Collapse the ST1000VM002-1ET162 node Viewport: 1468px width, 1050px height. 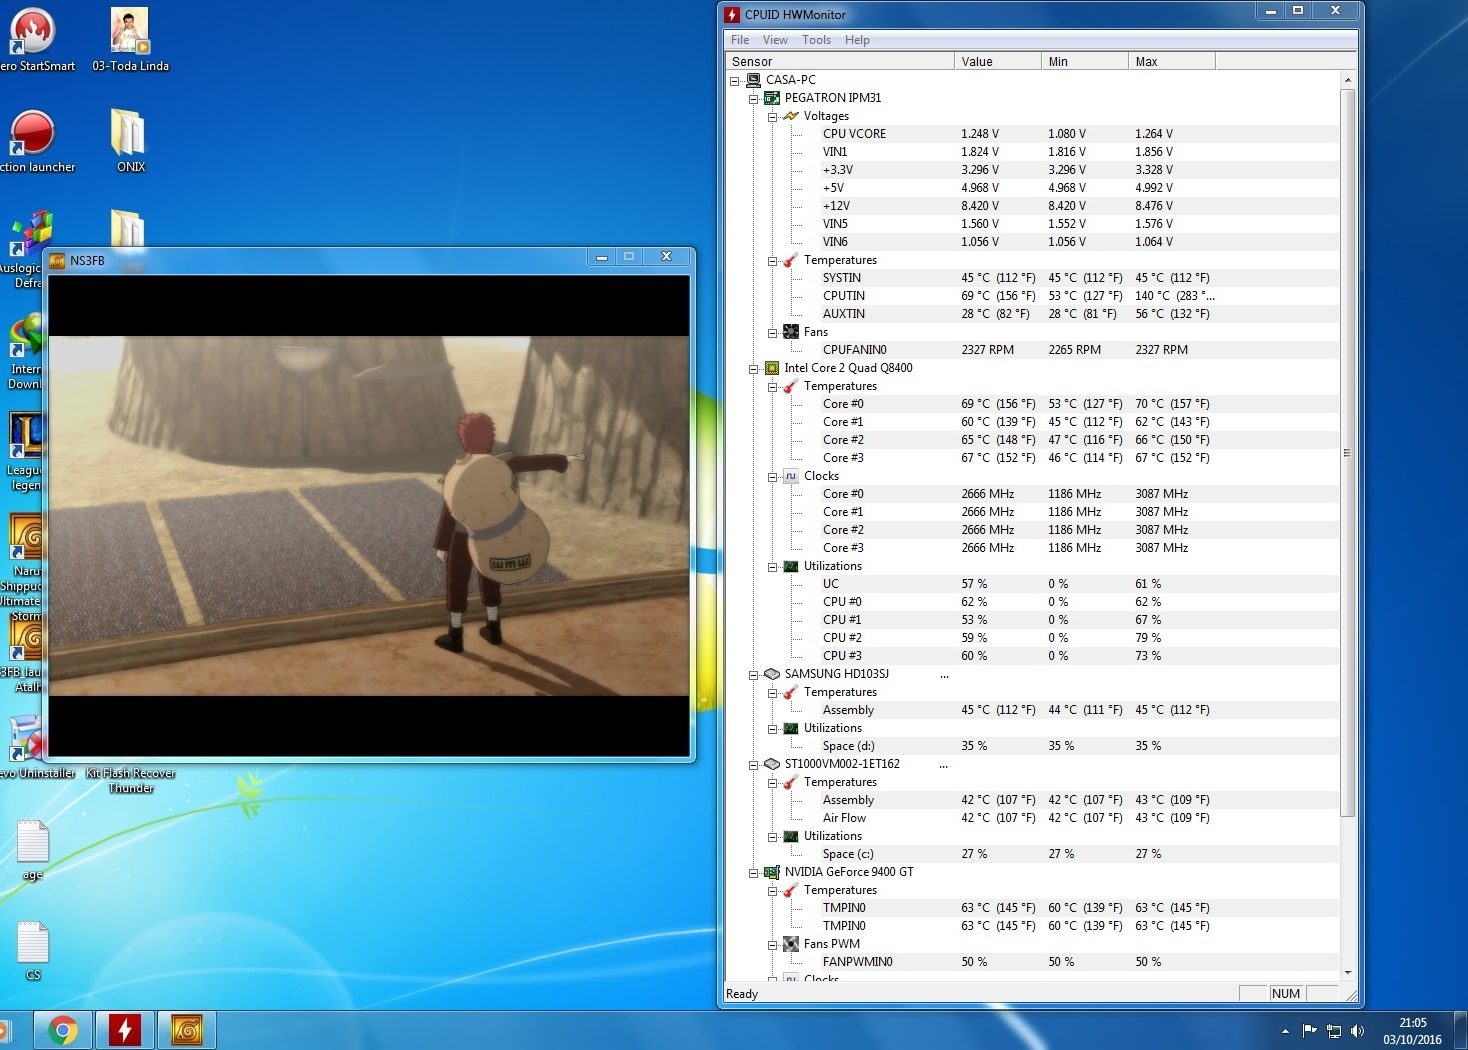point(753,765)
